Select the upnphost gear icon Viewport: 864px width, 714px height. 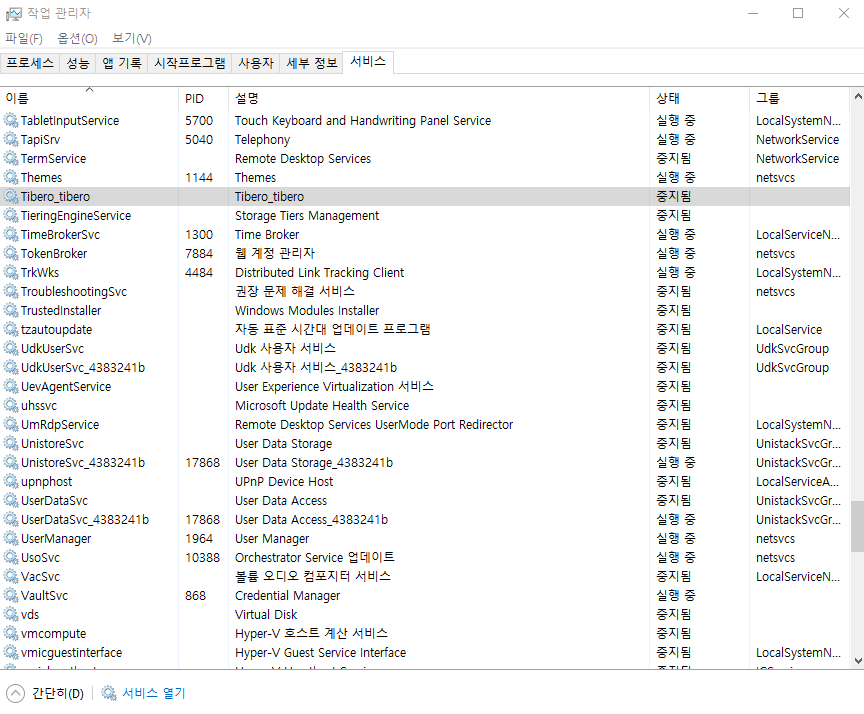(11, 482)
